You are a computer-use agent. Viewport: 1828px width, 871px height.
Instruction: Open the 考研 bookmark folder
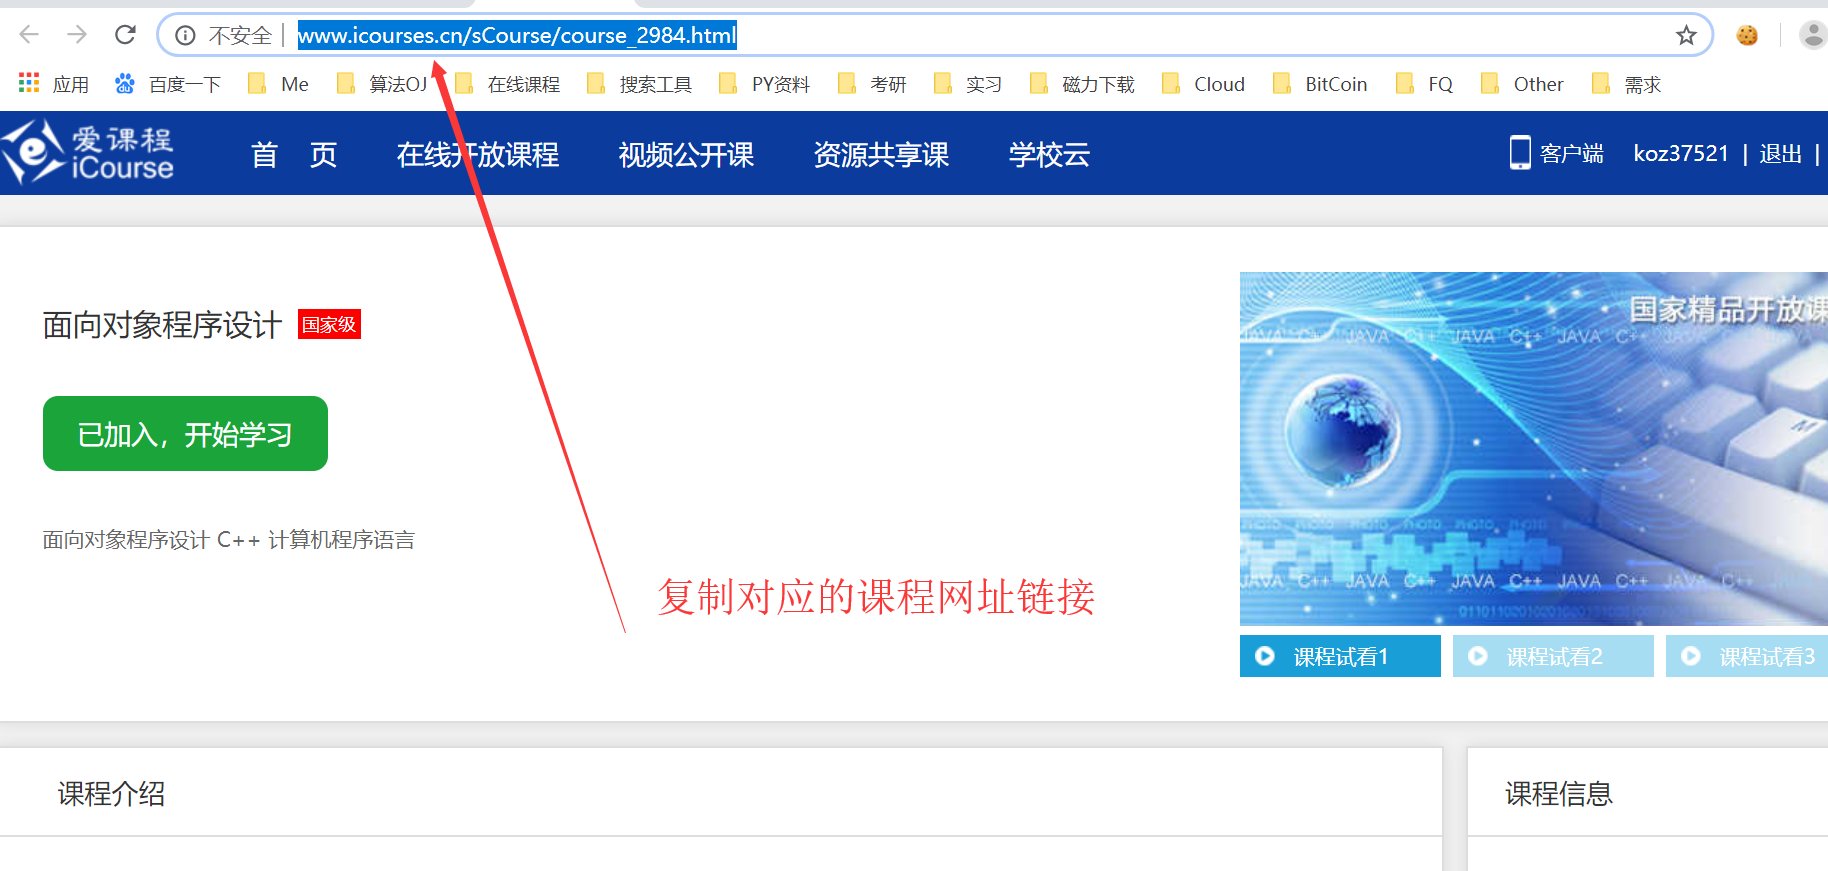[872, 84]
